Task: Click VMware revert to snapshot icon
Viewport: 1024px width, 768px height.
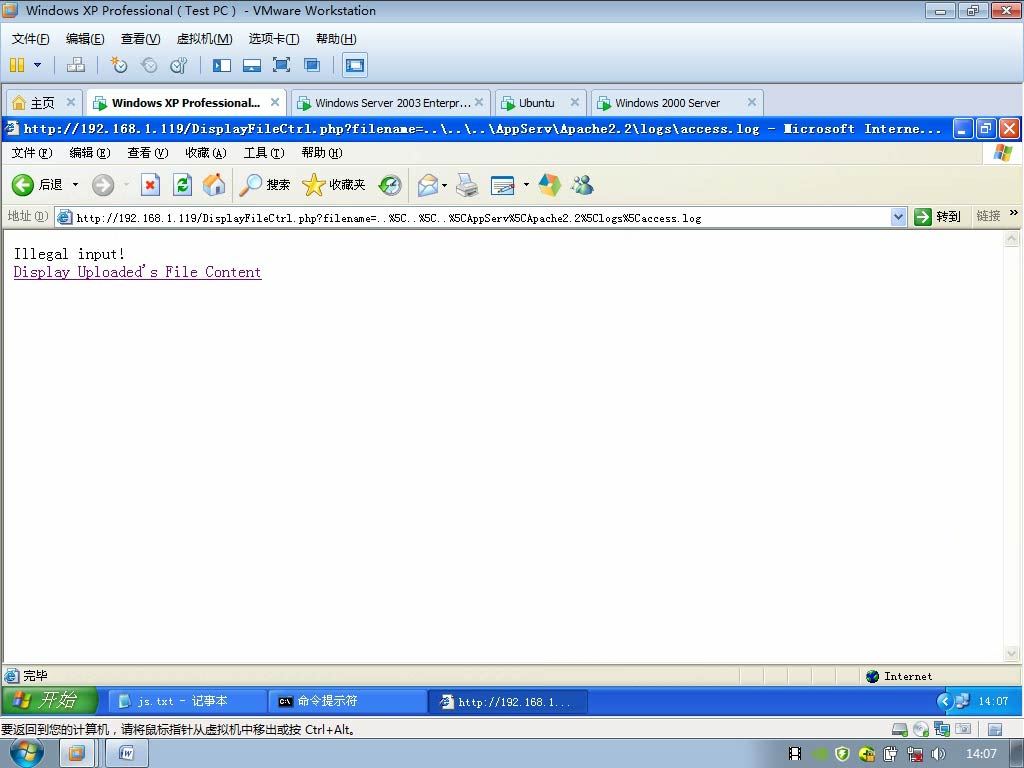Action: (x=149, y=65)
